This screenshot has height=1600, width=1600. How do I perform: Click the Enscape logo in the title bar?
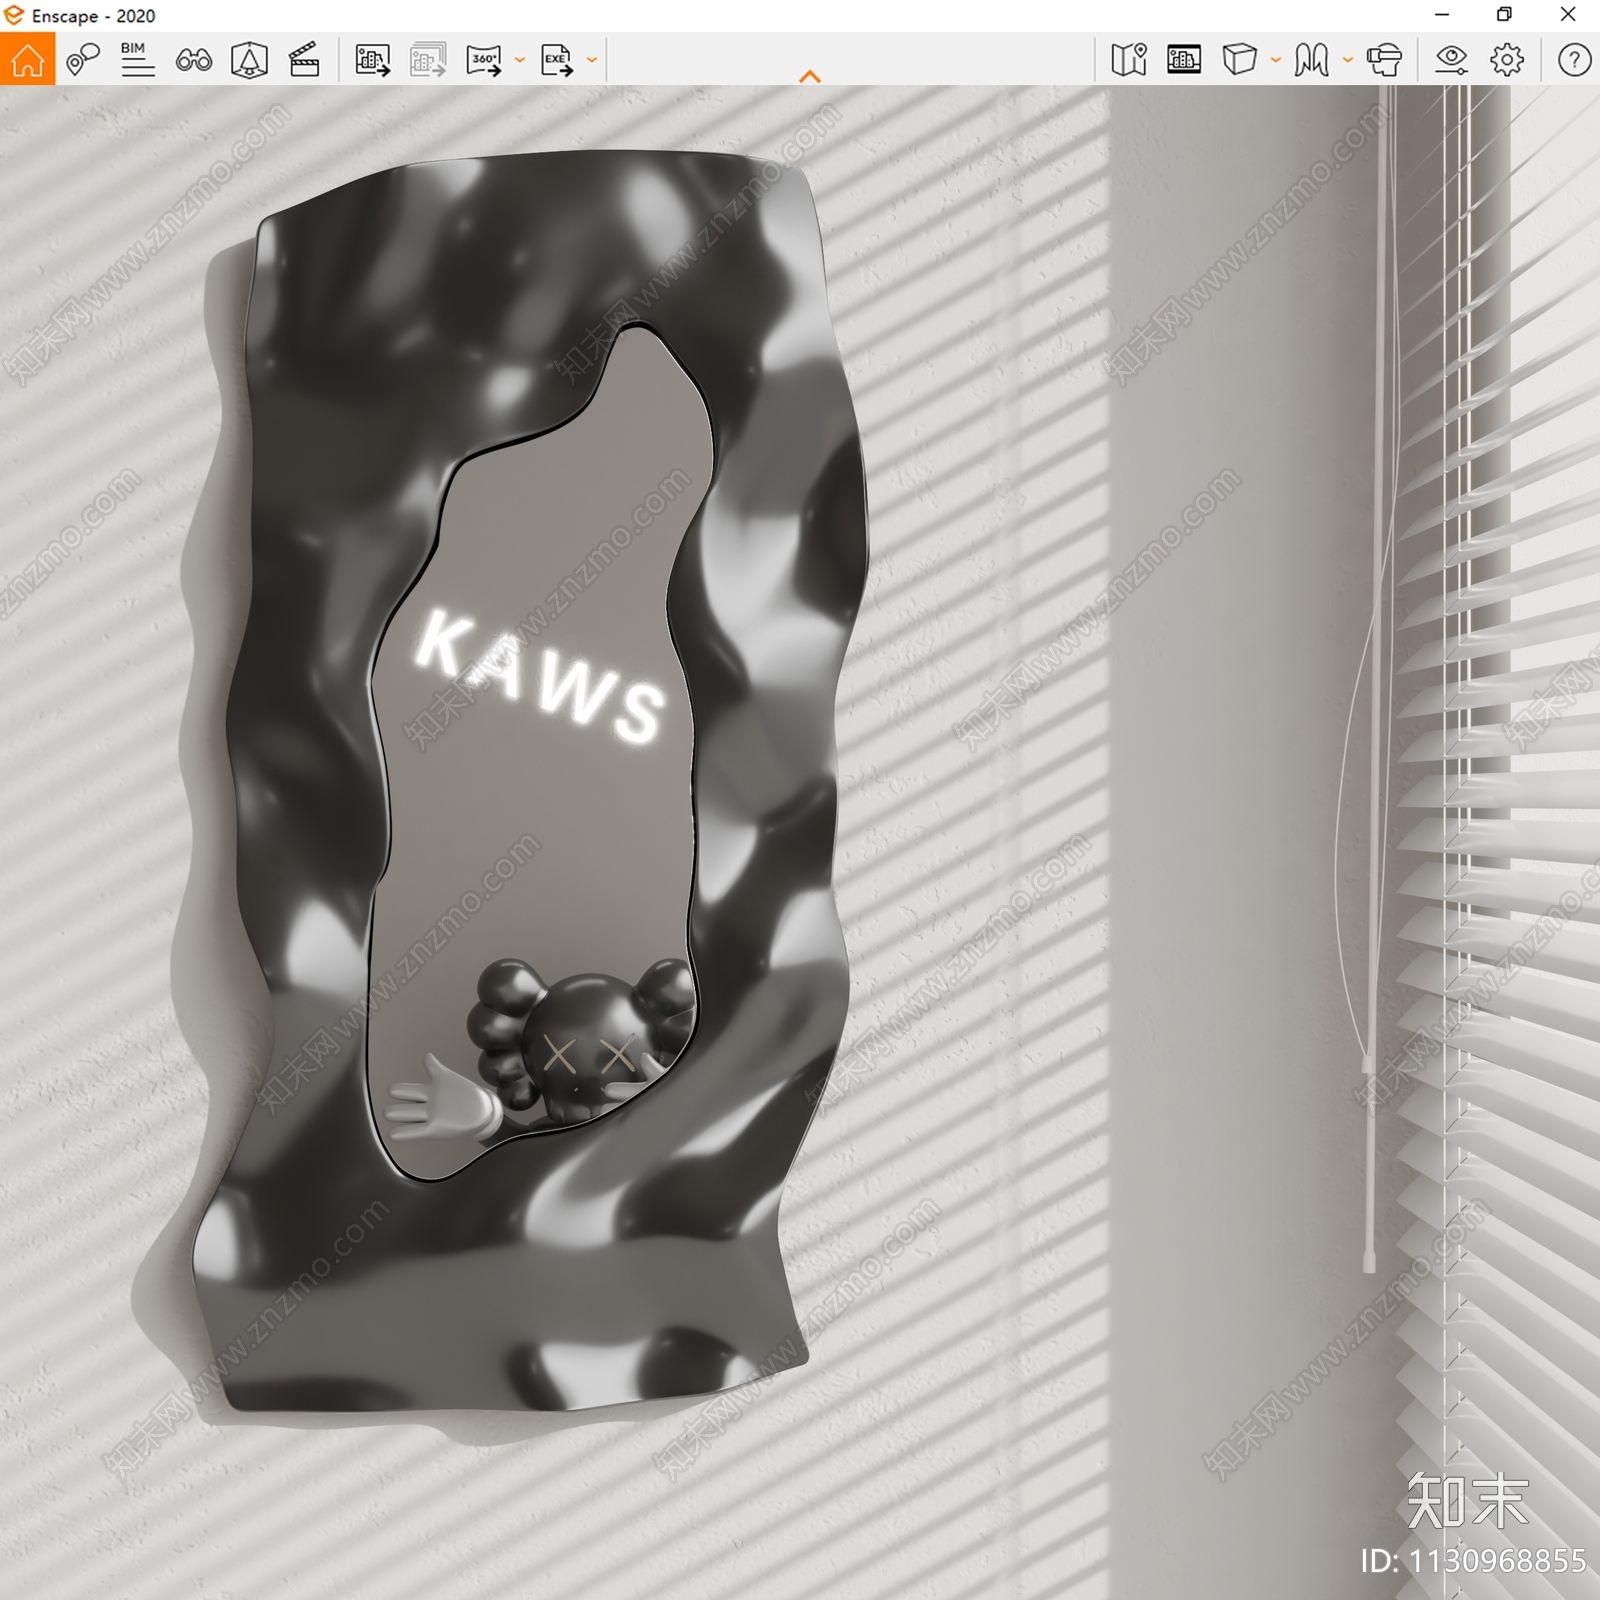tap(14, 15)
